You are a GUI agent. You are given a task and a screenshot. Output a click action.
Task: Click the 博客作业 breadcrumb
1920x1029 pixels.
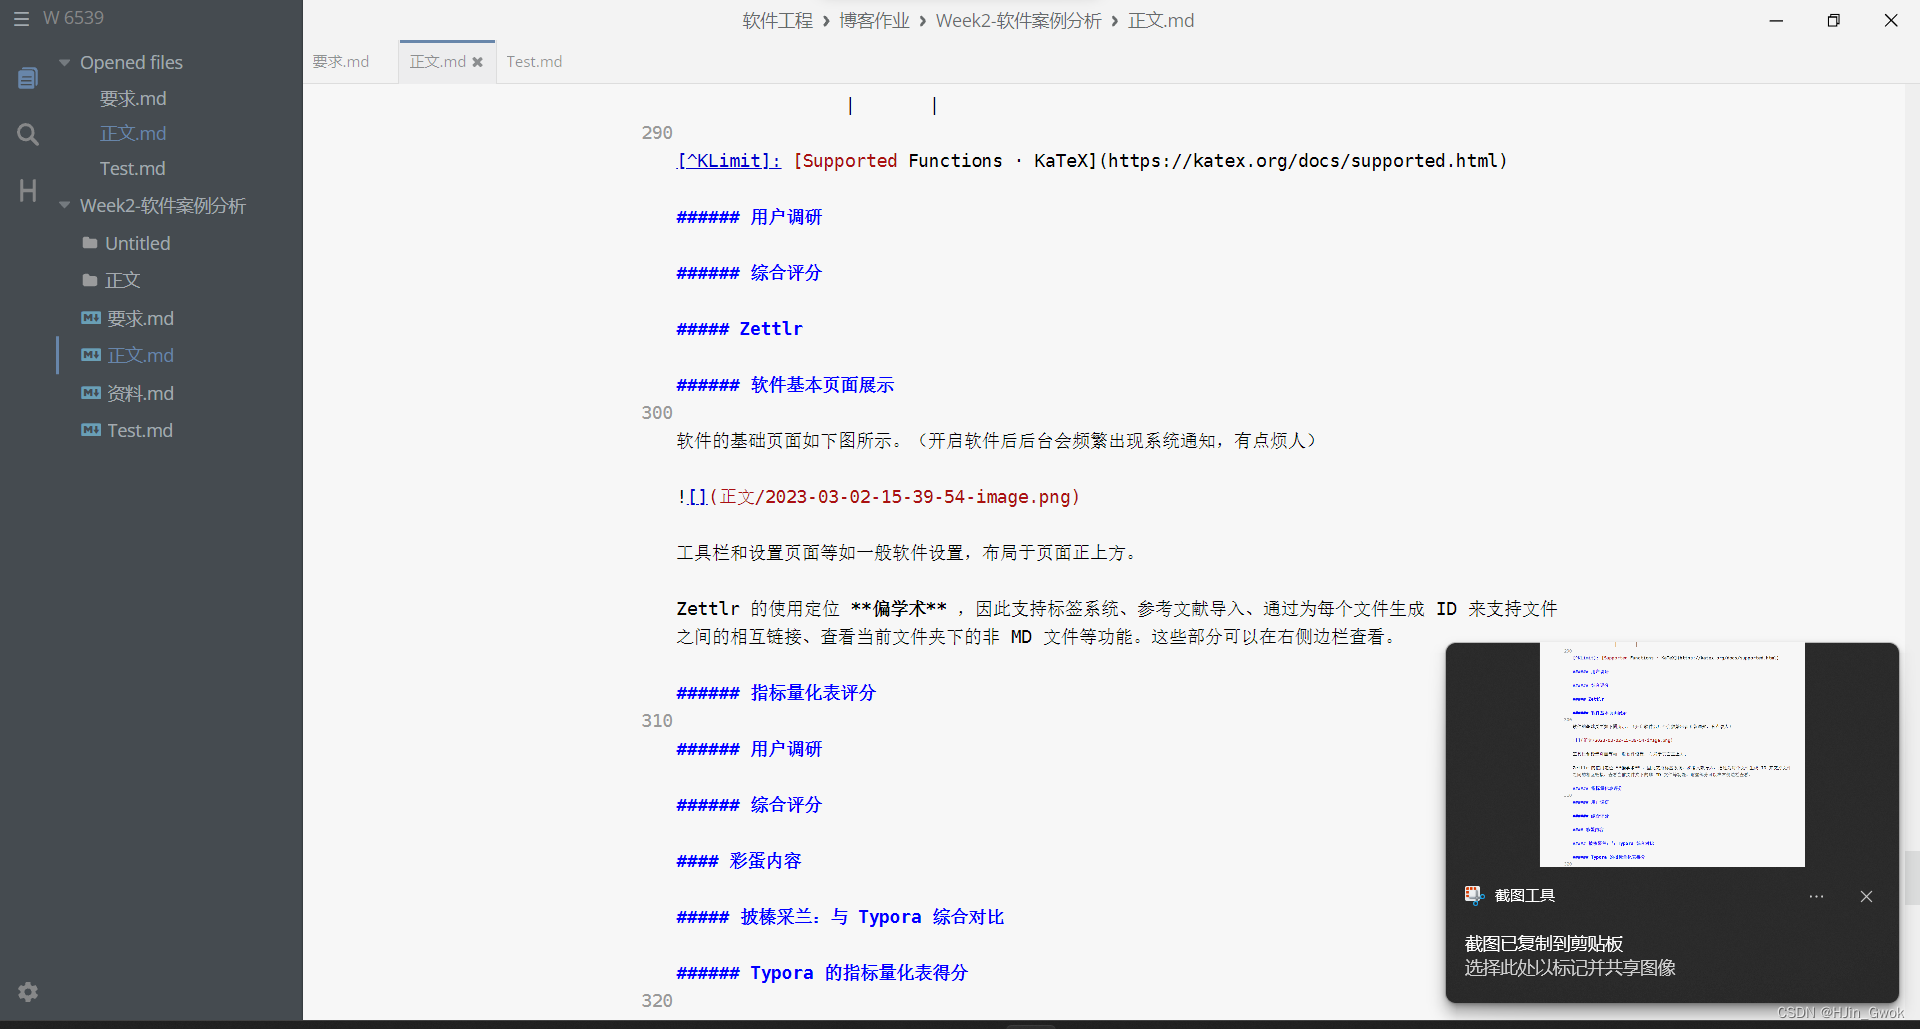click(874, 21)
